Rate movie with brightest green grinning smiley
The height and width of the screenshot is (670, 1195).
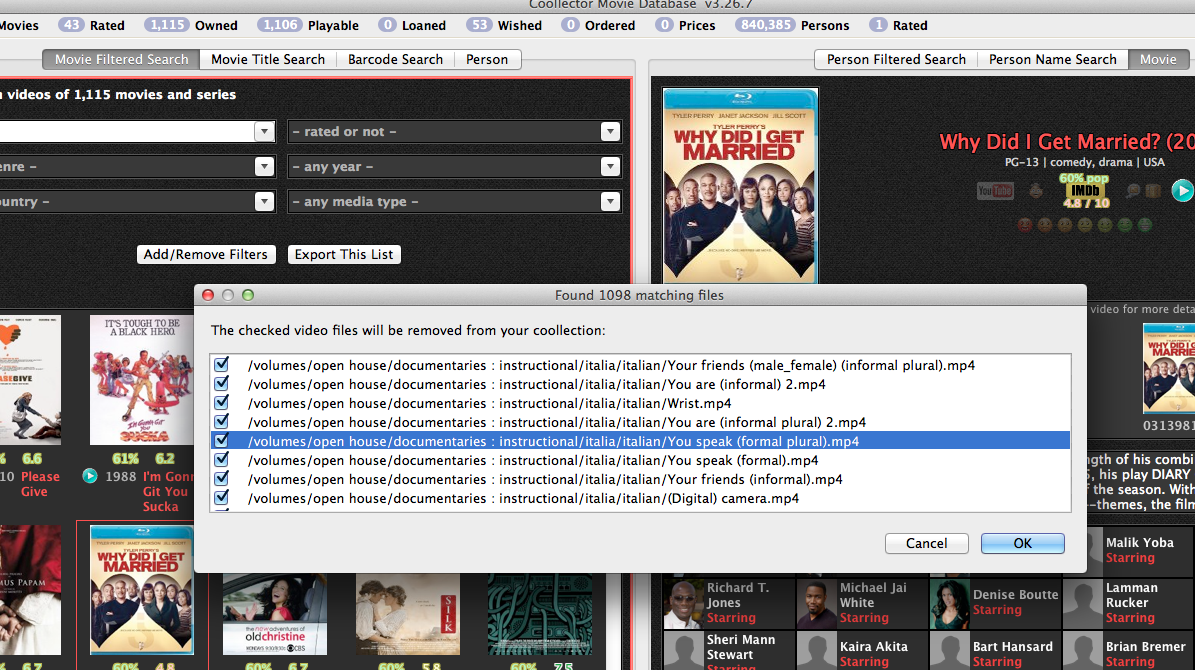(x=1144, y=225)
